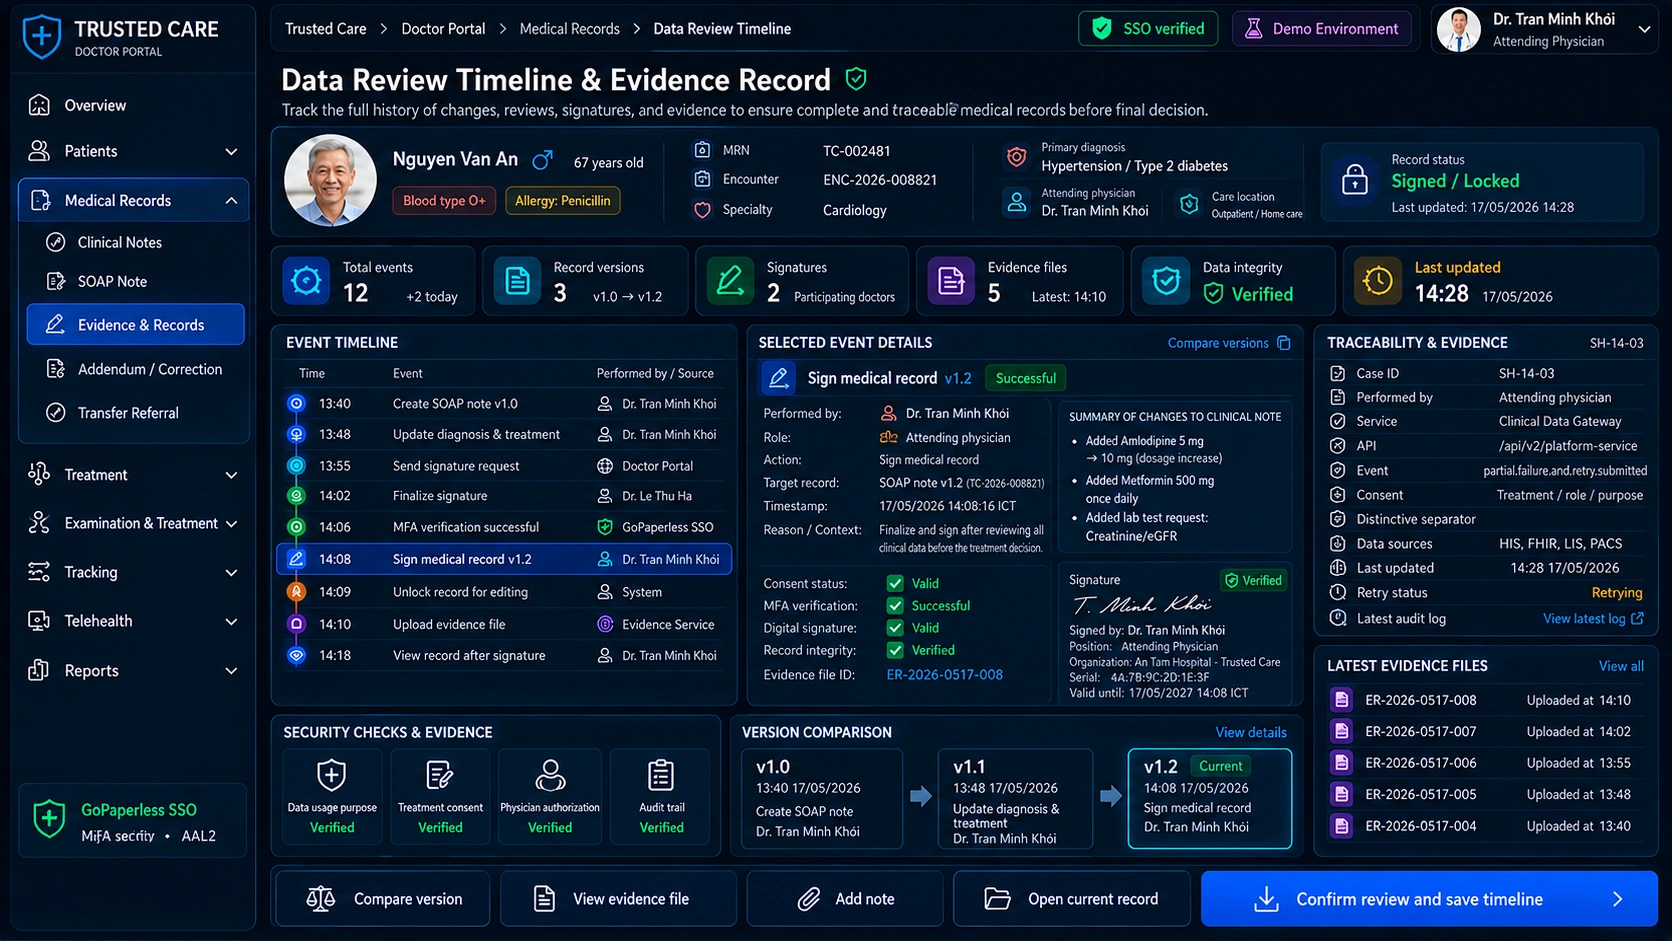Click the Total events gear icon

pyautogui.click(x=306, y=281)
